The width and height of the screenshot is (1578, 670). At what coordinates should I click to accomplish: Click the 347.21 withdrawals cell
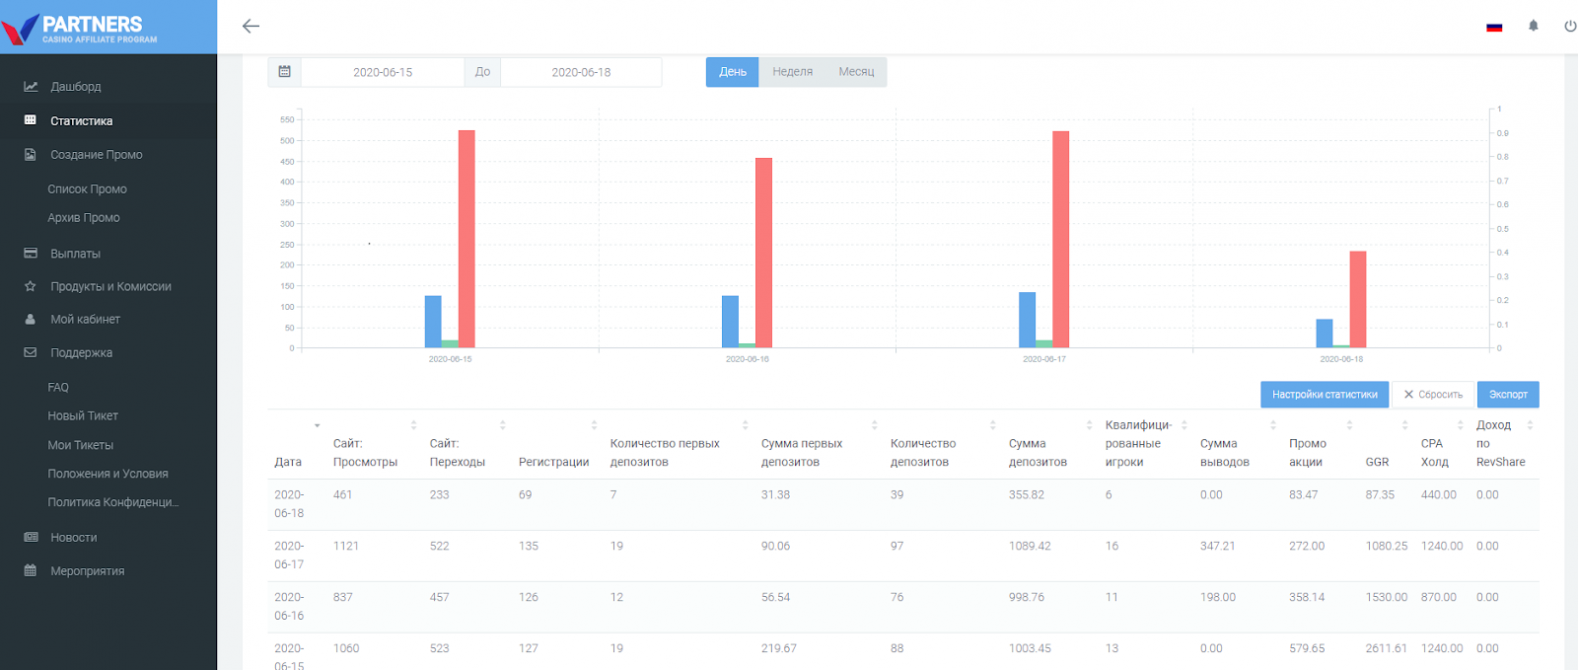pyautogui.click(x=1218, y=546)
